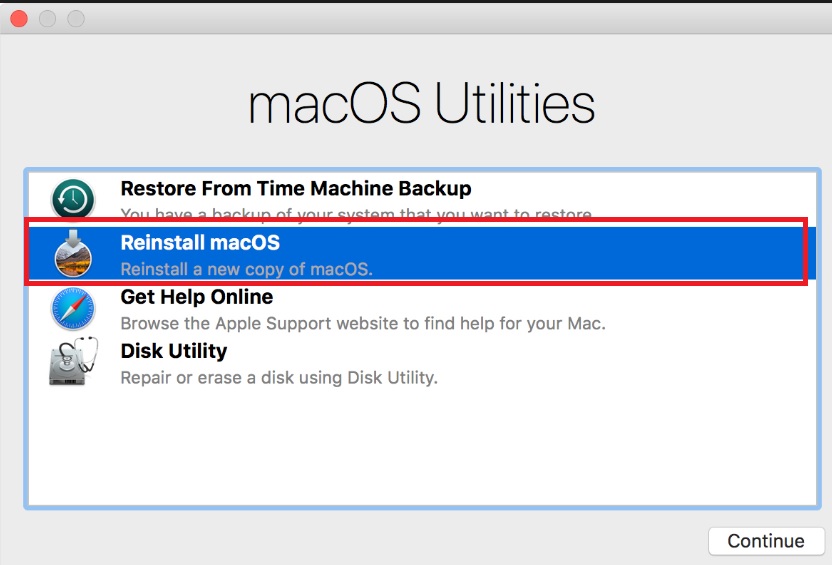Click the Time Machine clock icon
This screenshot has width=832, height=565.
tap(73, 199)
